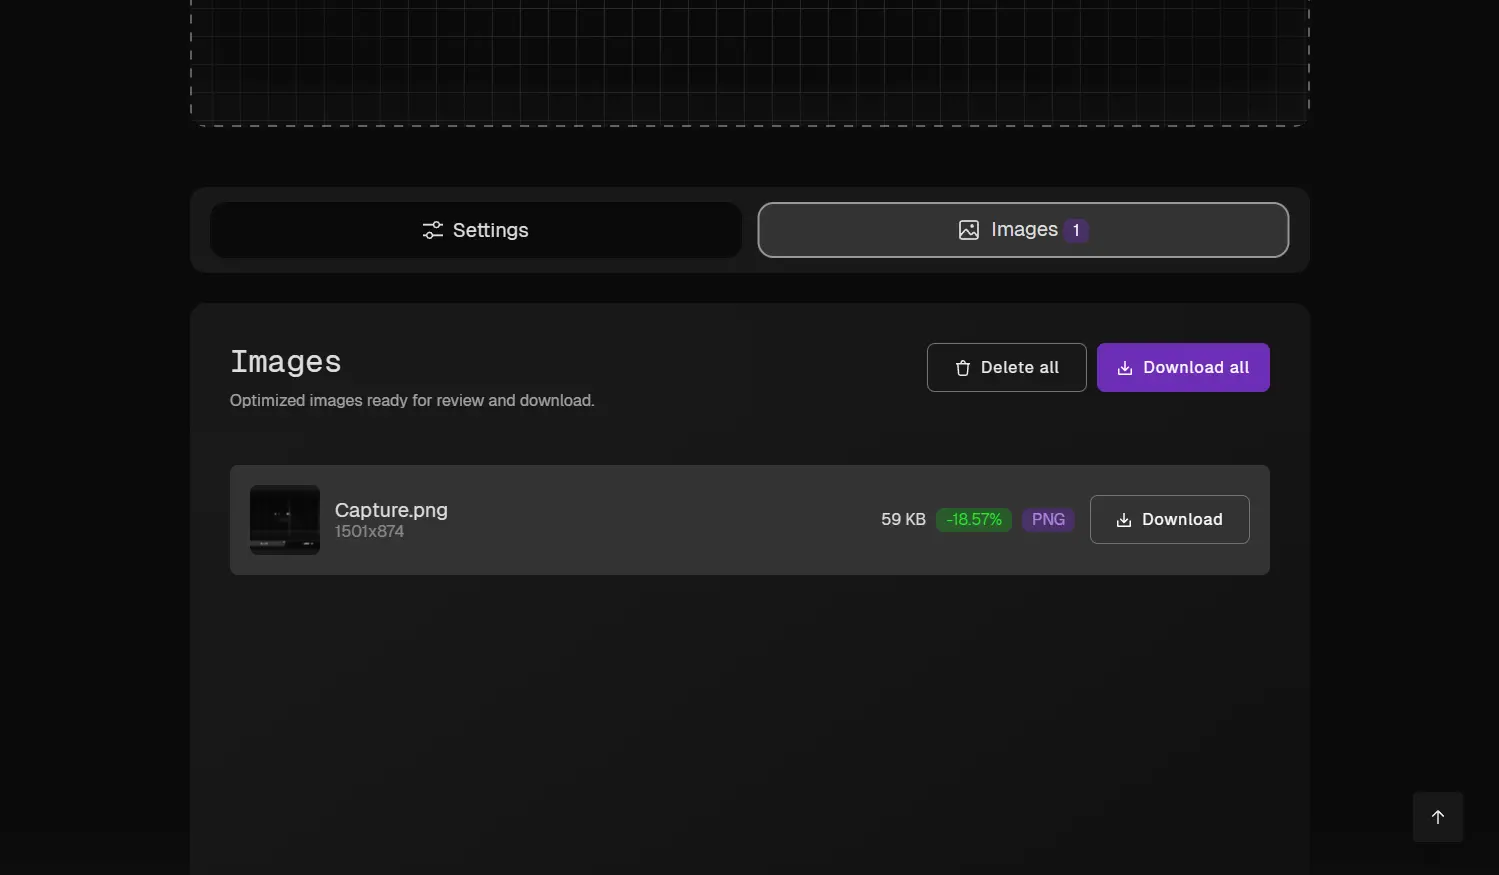The width and height of the screenshot is (1499, 875).
Task: Download the Capture.png file
Action: coord(1169,519)
